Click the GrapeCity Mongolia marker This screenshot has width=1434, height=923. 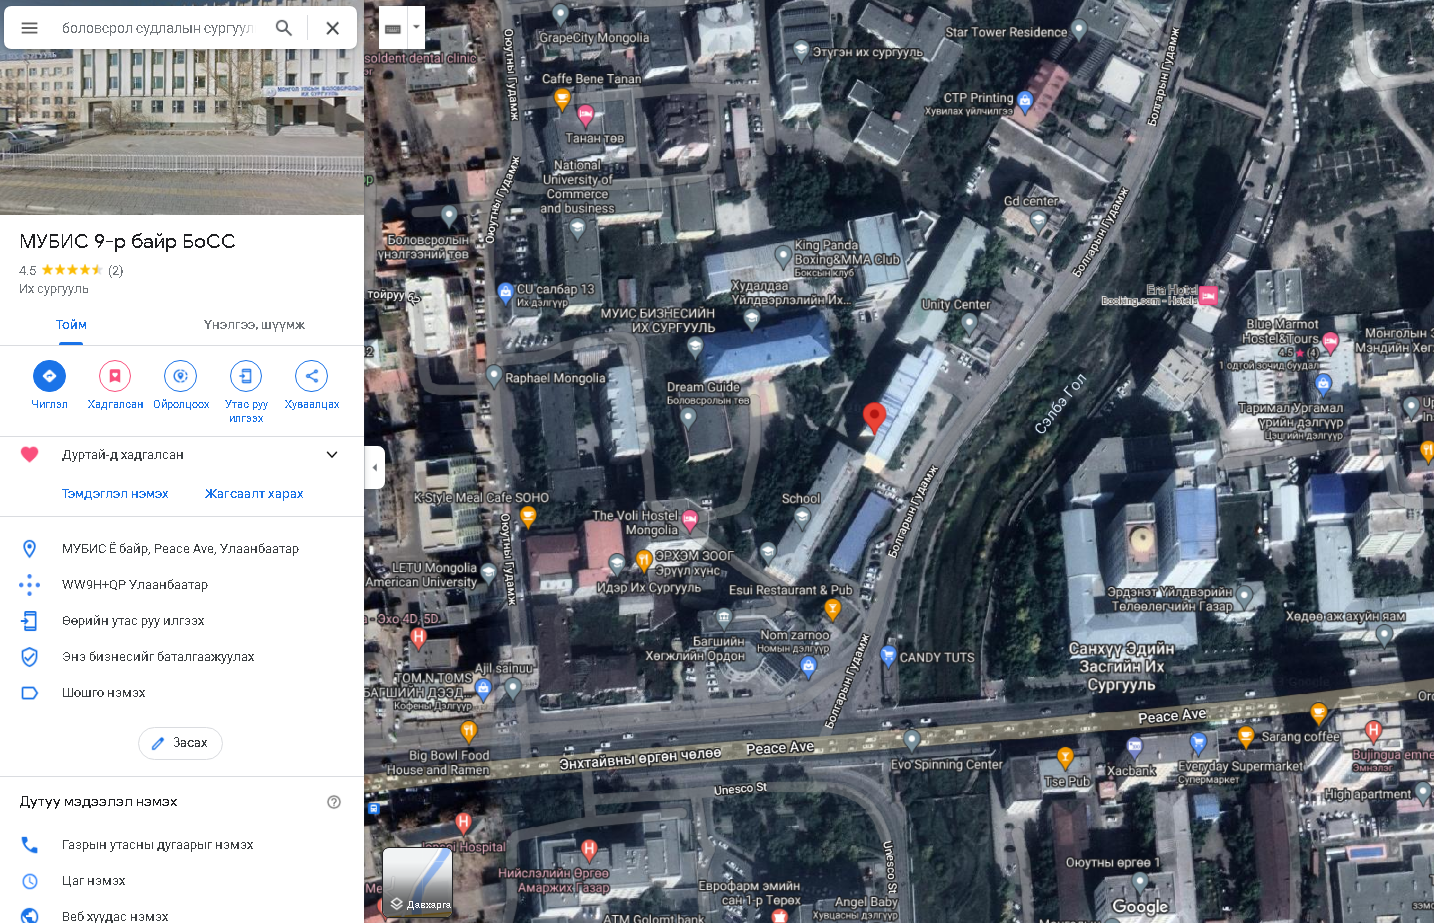(560, 13)
